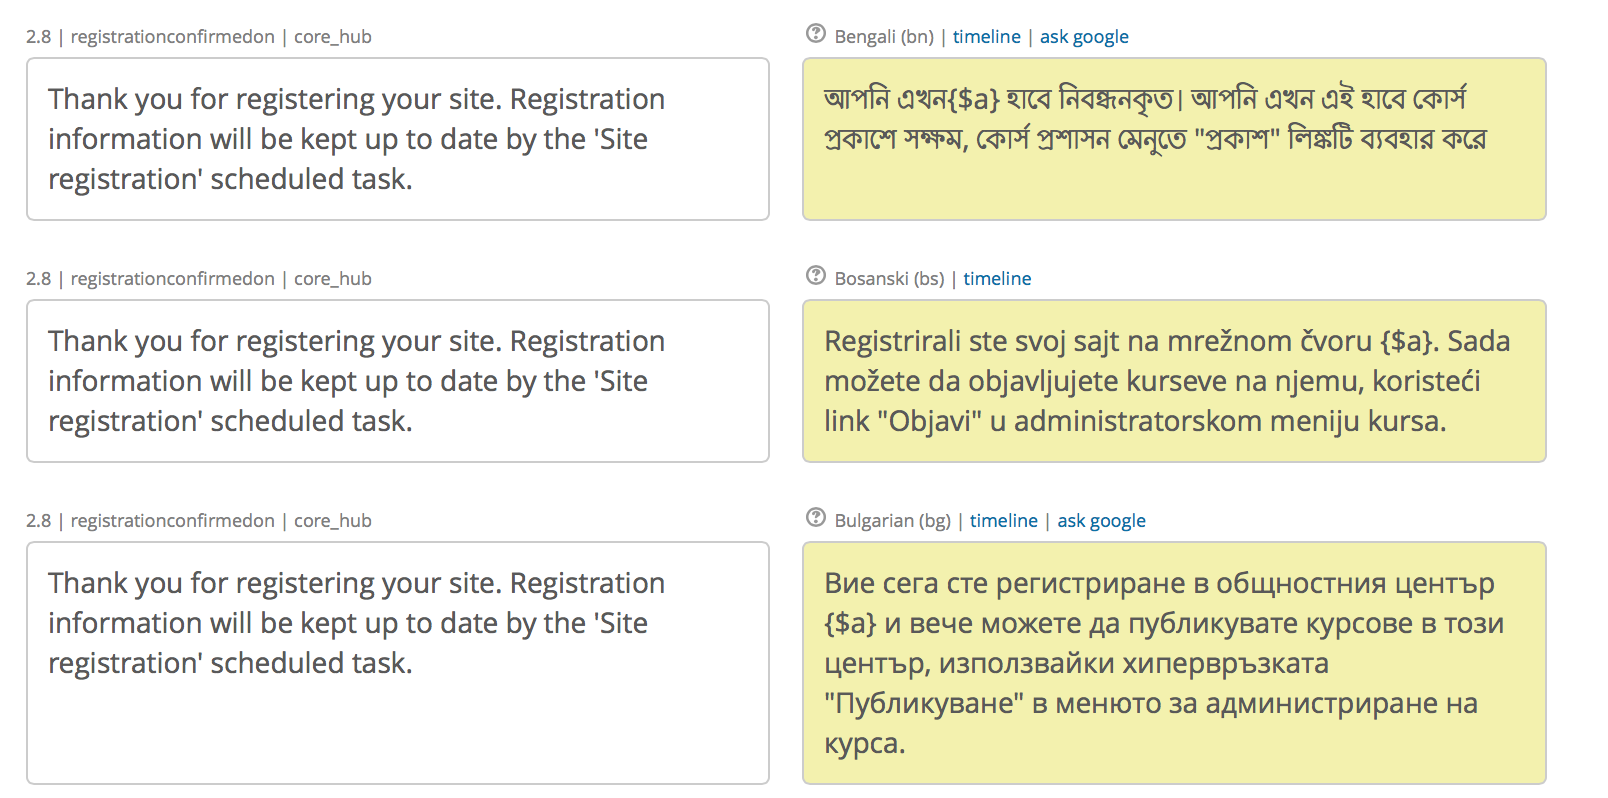Open timeline link for Bulgarian

[x=1003, y=521]
